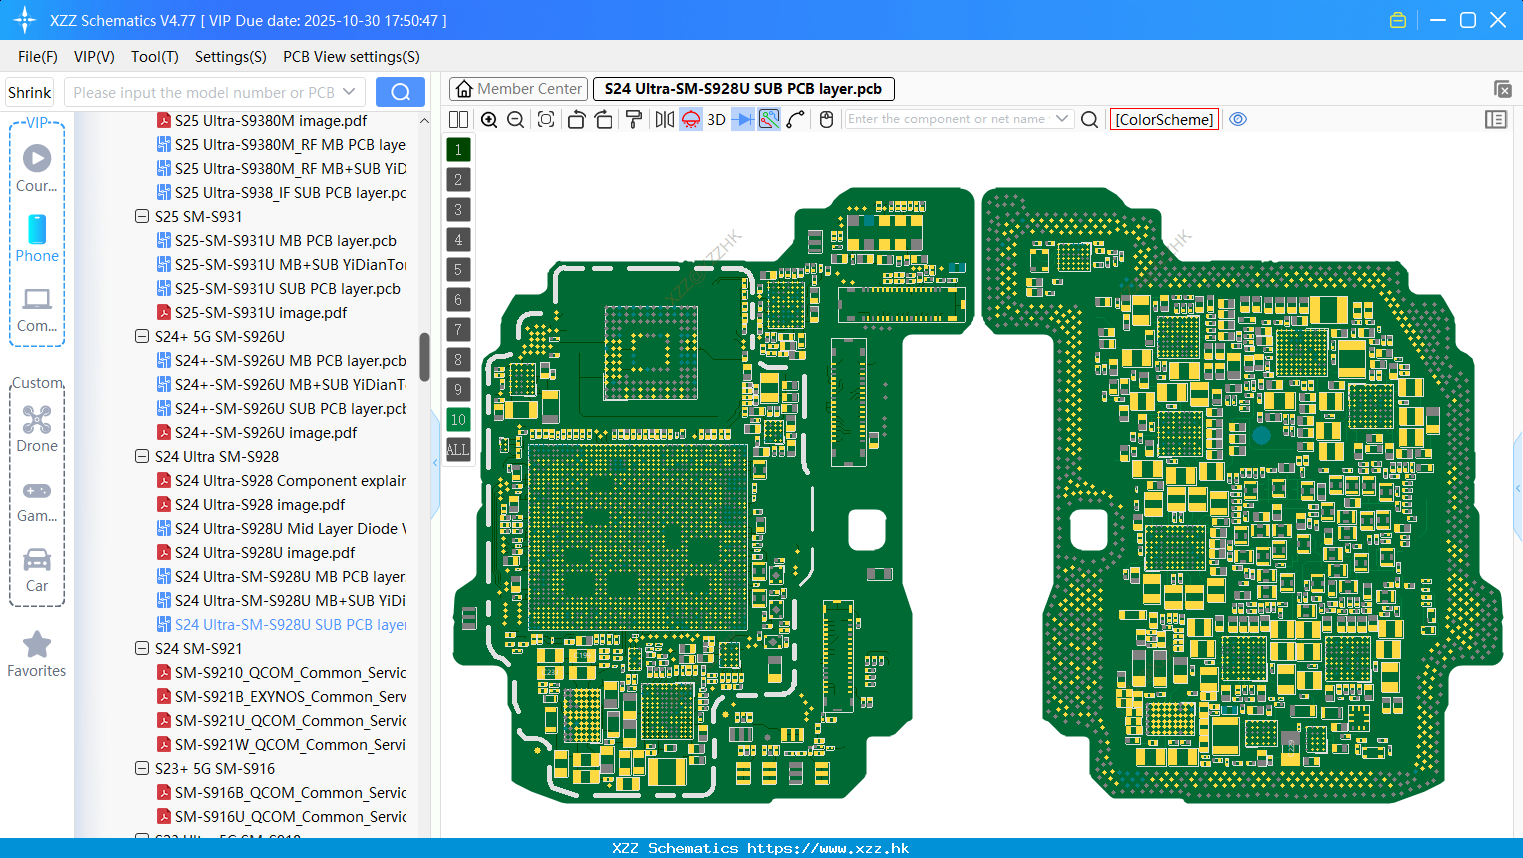The width and height of the screenshot is (1523, 858).
Task: Collapse the S25 SM-S931 folder
Action: pos(142,216)
